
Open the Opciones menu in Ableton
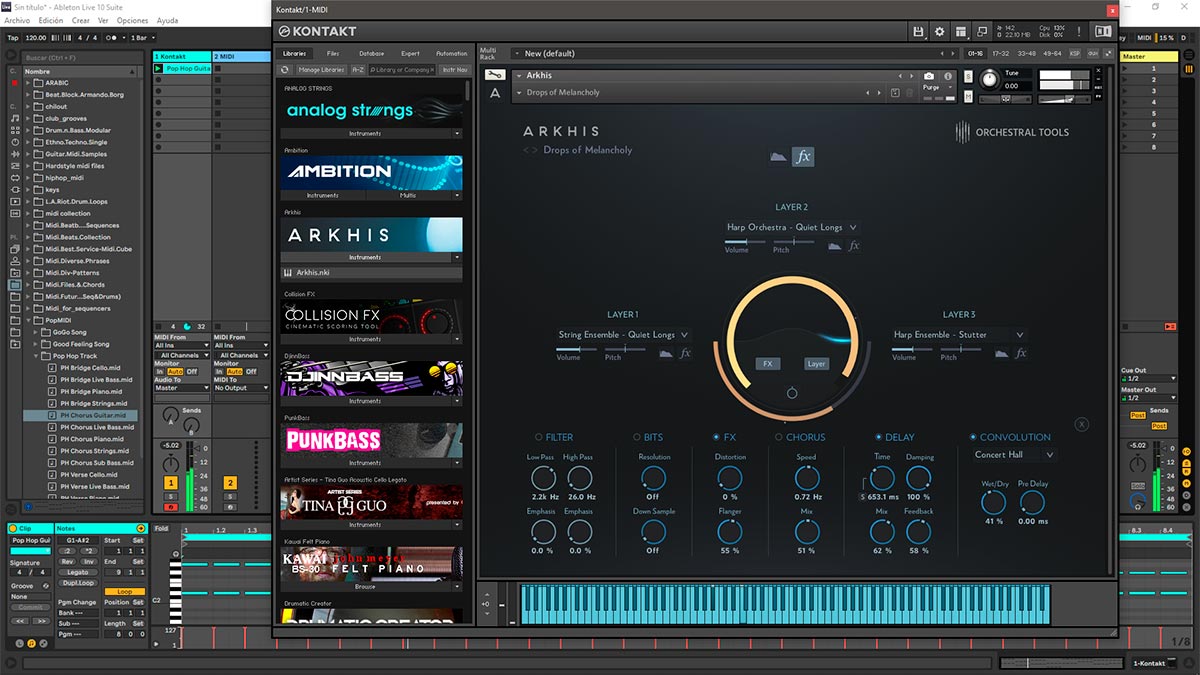tap(132, 20)
